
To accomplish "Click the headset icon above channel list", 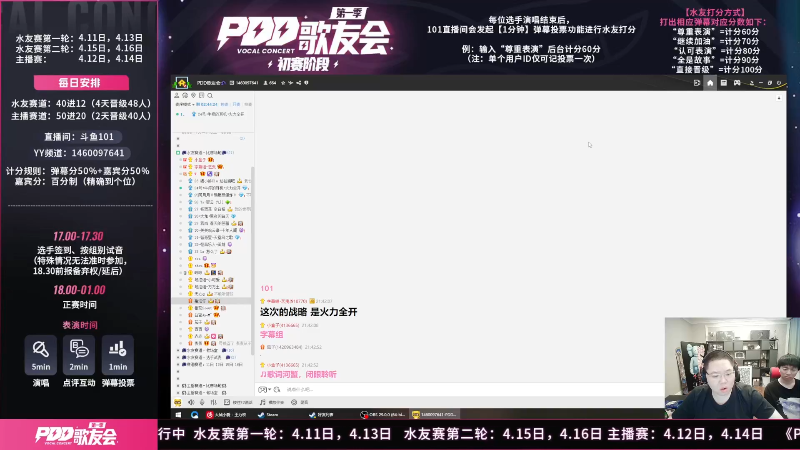I will (x=185, y=95).
